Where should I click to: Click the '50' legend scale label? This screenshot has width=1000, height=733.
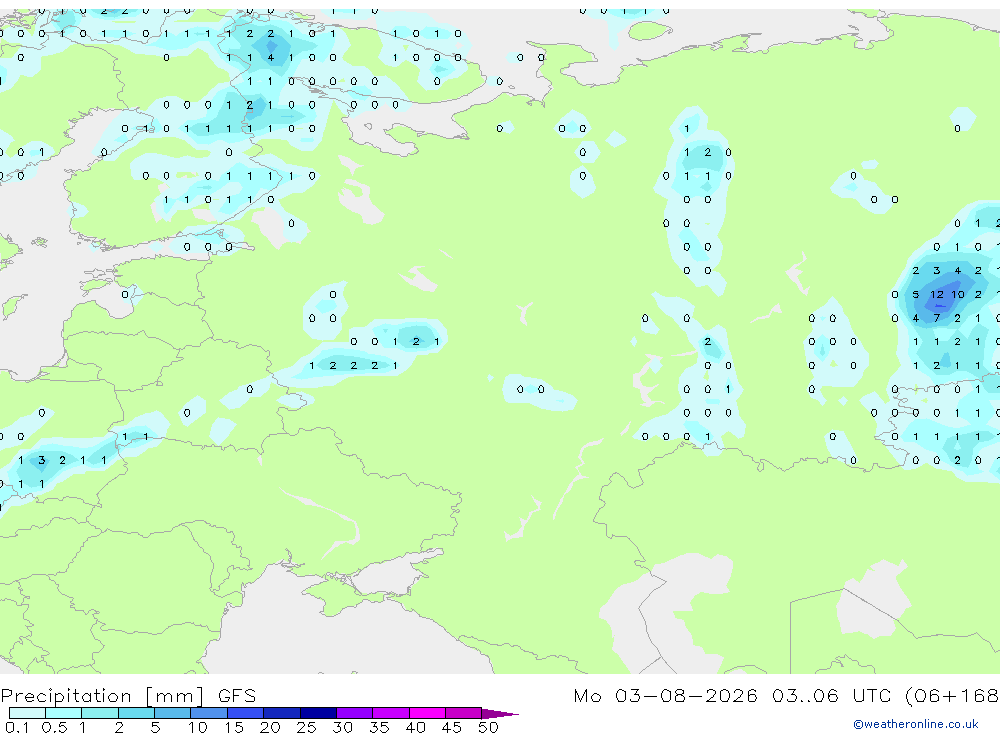pos(488,727)
